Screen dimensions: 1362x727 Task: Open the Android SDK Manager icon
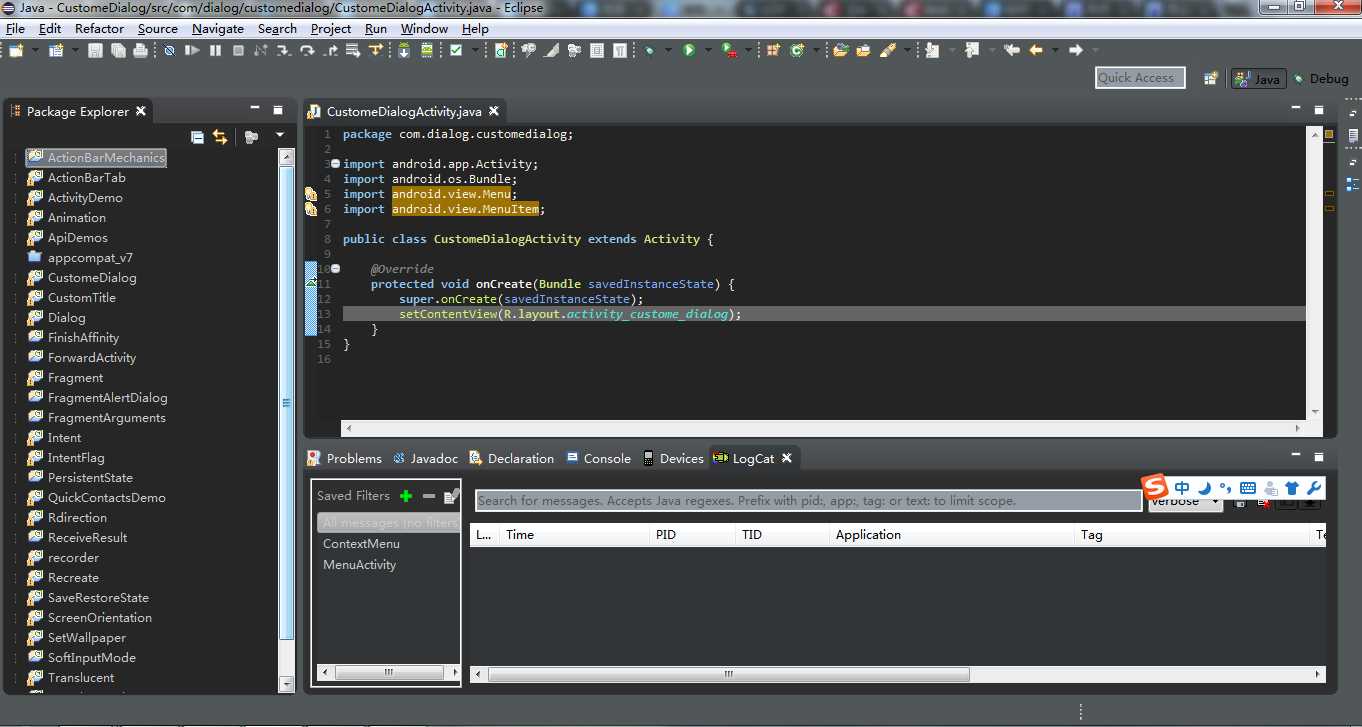pos(404,50)
